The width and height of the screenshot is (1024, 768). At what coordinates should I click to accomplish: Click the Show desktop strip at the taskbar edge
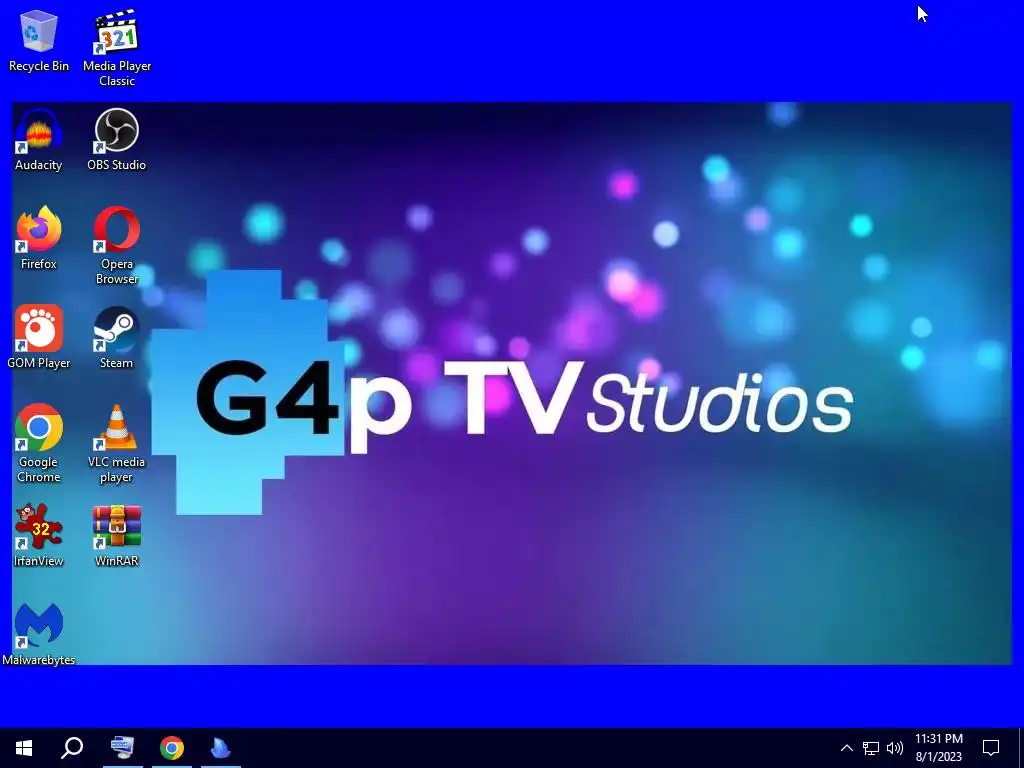tap(1021, 748)
